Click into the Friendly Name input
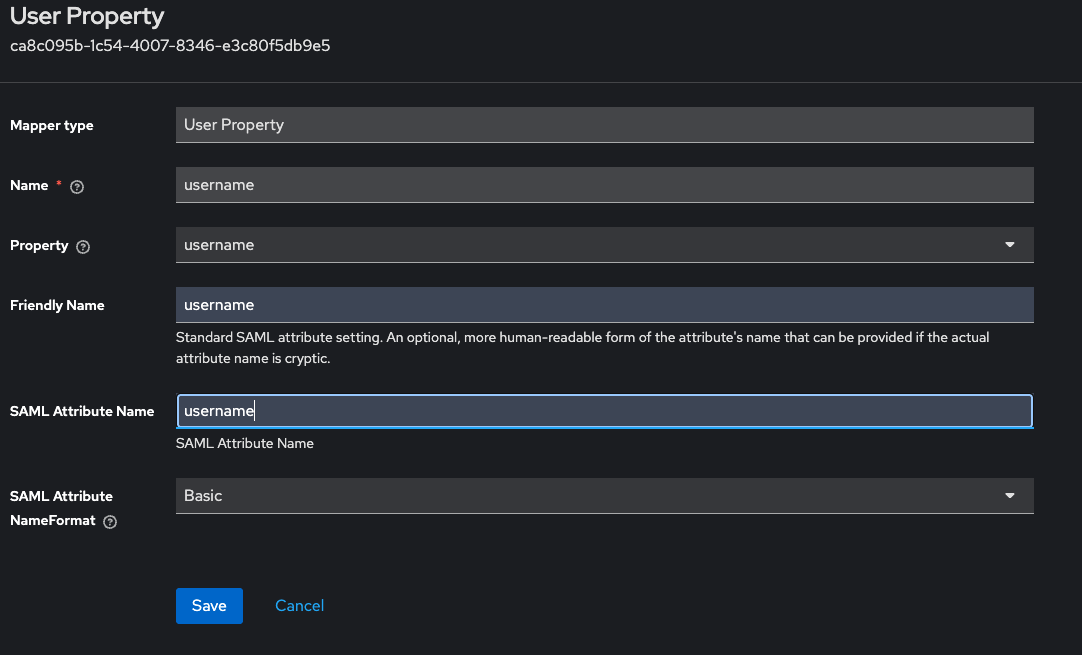1082x655 pixels. pyautogui.click(x=604, y=305)
